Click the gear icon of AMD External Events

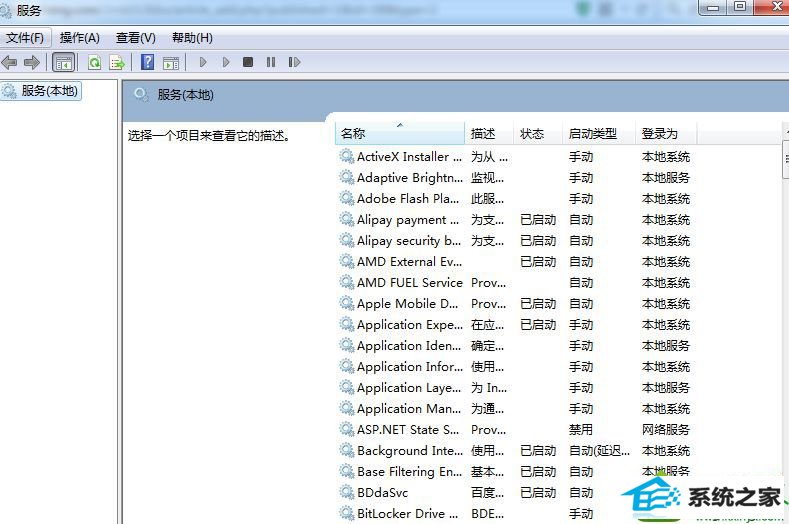coord(346,261)
